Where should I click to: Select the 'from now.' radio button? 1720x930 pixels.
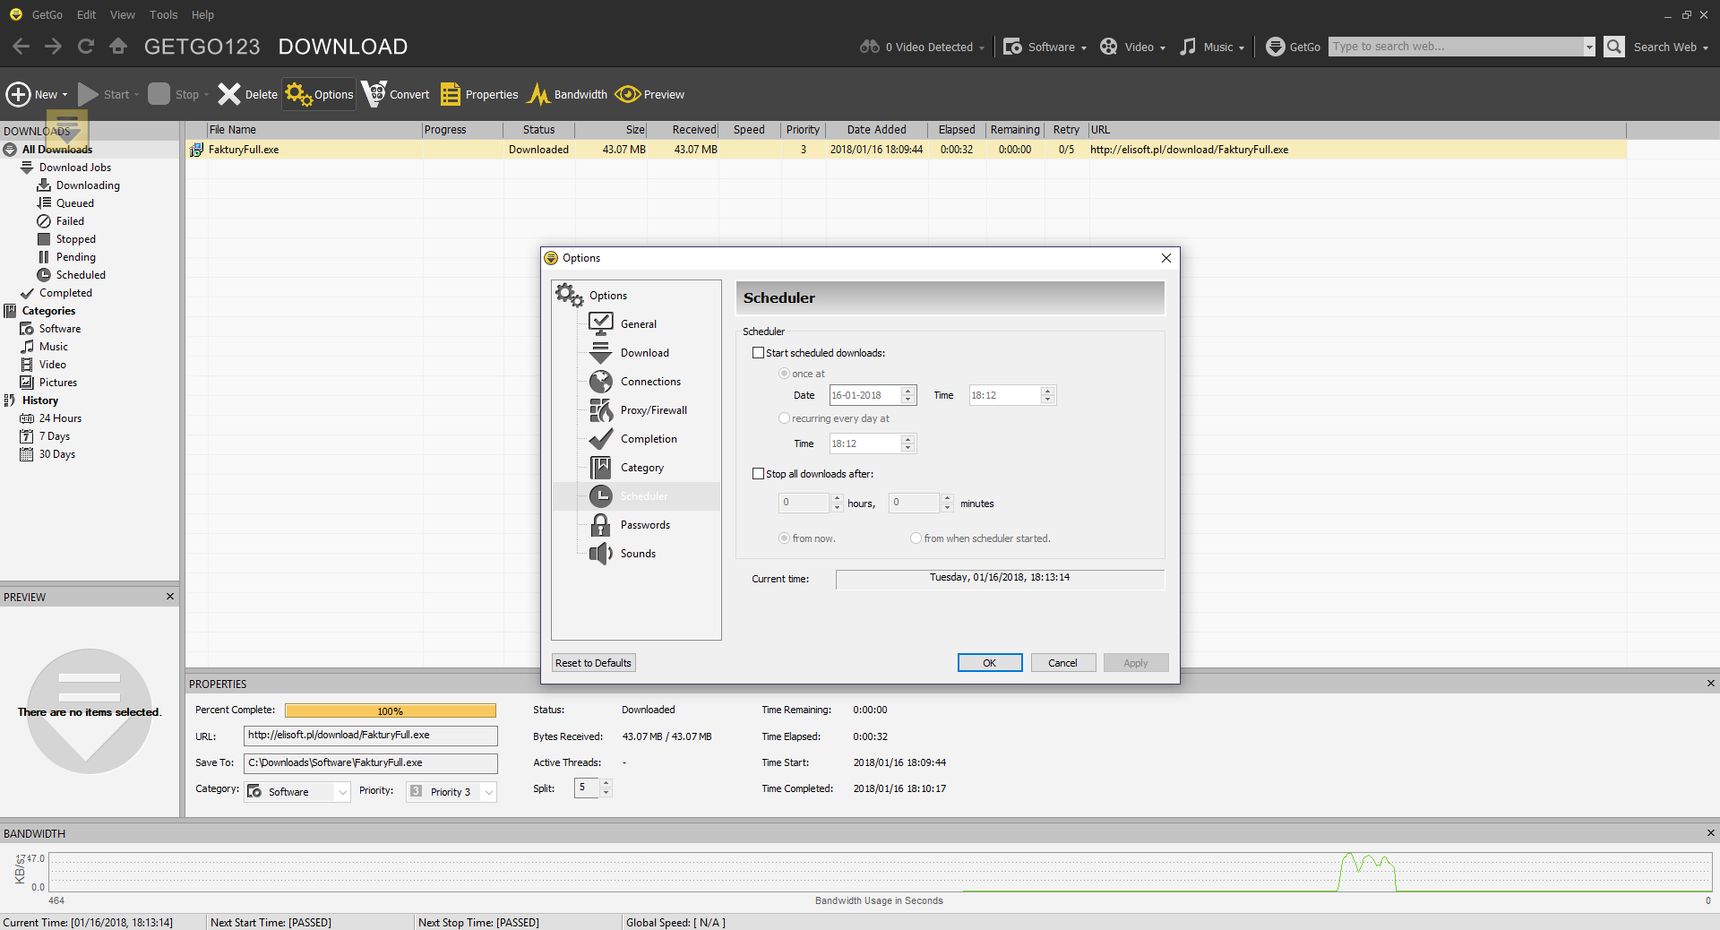(784, 538)
